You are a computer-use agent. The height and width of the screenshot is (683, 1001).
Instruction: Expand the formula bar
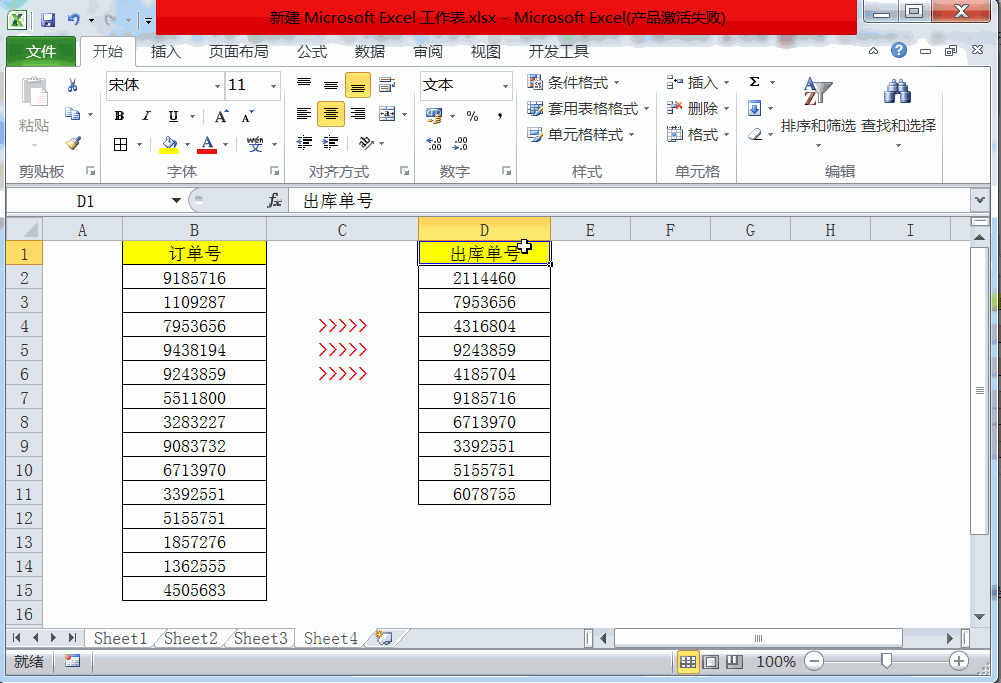[x=980, y=200]
